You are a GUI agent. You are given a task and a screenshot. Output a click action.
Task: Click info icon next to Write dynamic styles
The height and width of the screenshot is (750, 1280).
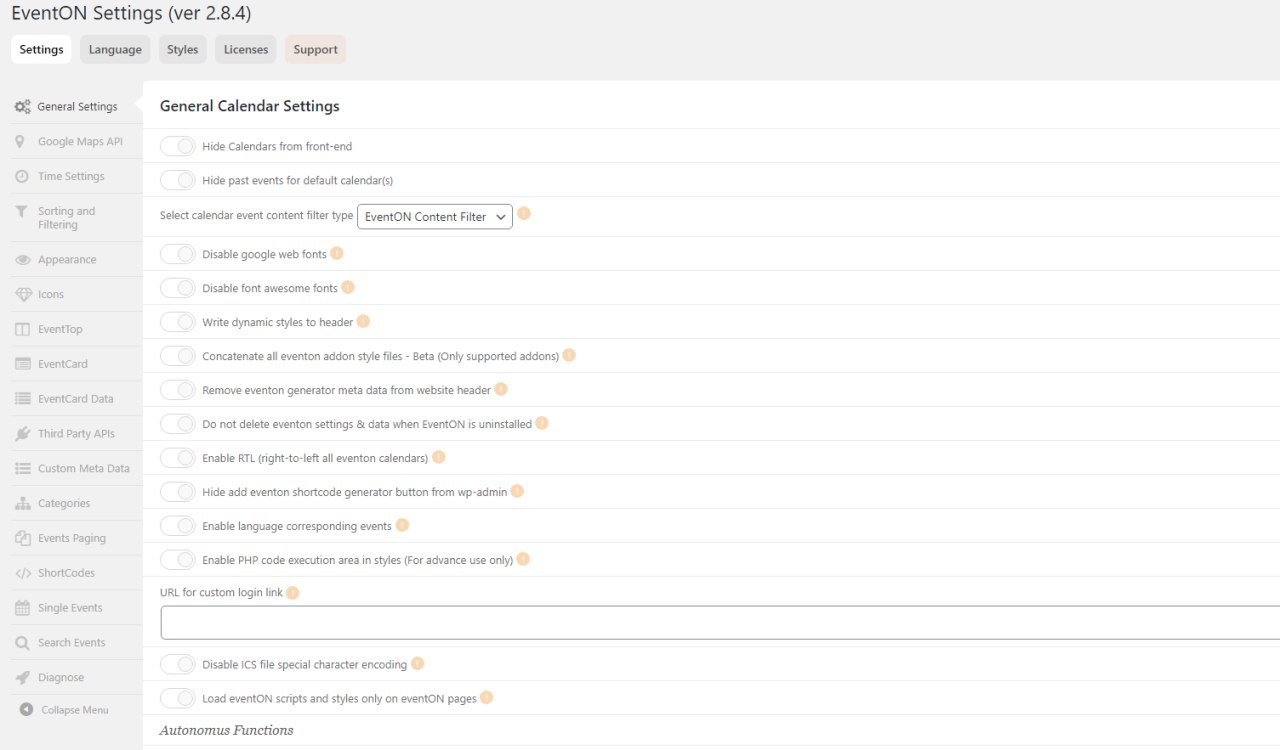pyautogui.click(x=363, y=321)
